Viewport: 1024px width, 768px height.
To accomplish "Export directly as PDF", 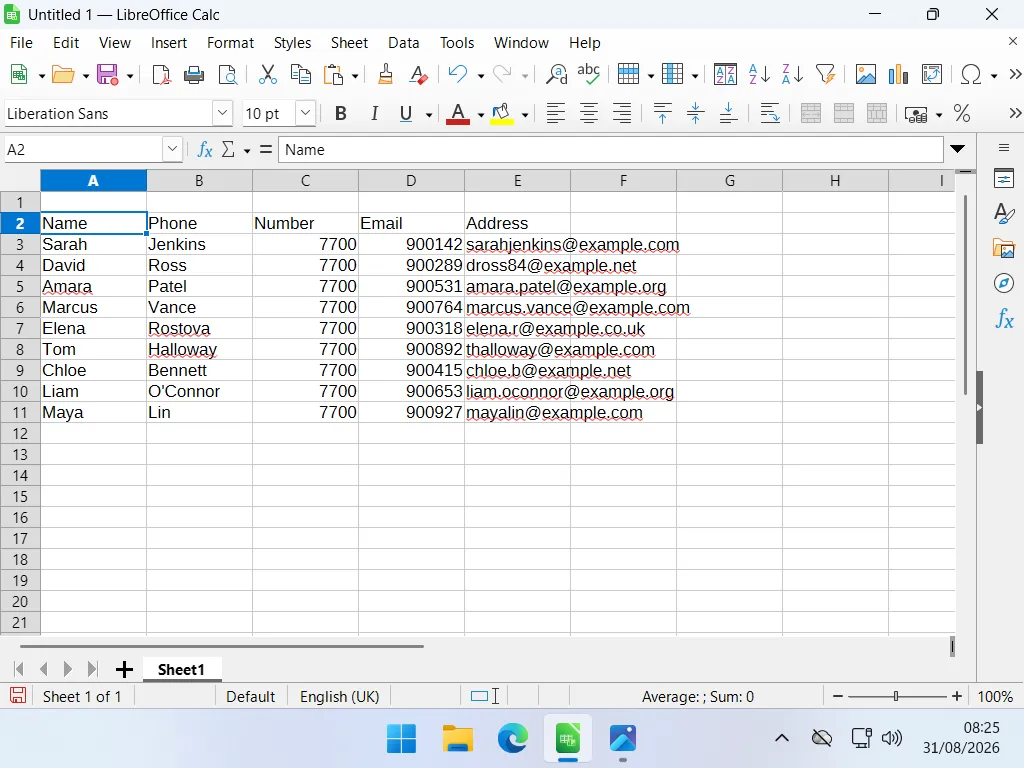I will click(161, 74).
